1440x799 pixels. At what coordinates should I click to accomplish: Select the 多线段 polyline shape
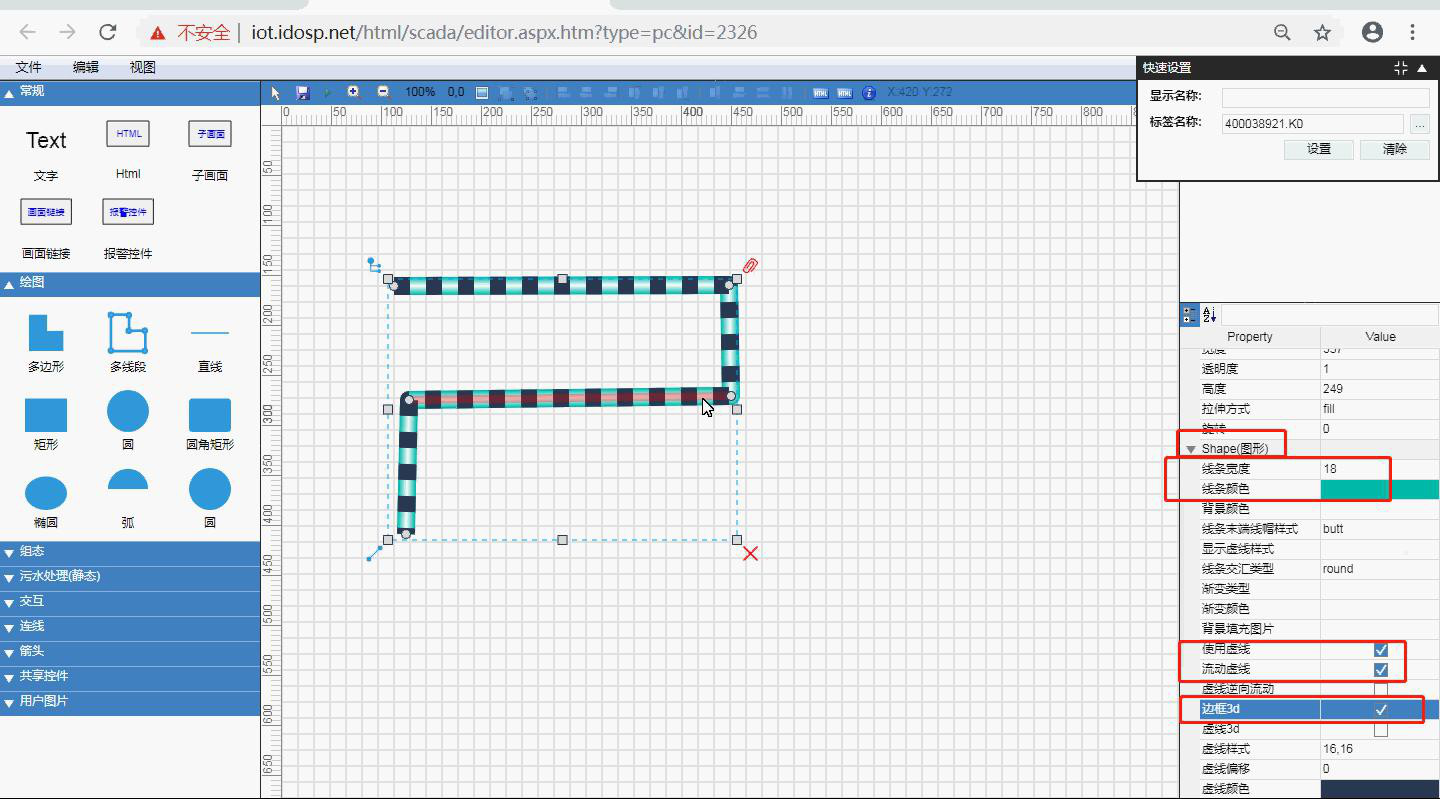coord(128,333)
